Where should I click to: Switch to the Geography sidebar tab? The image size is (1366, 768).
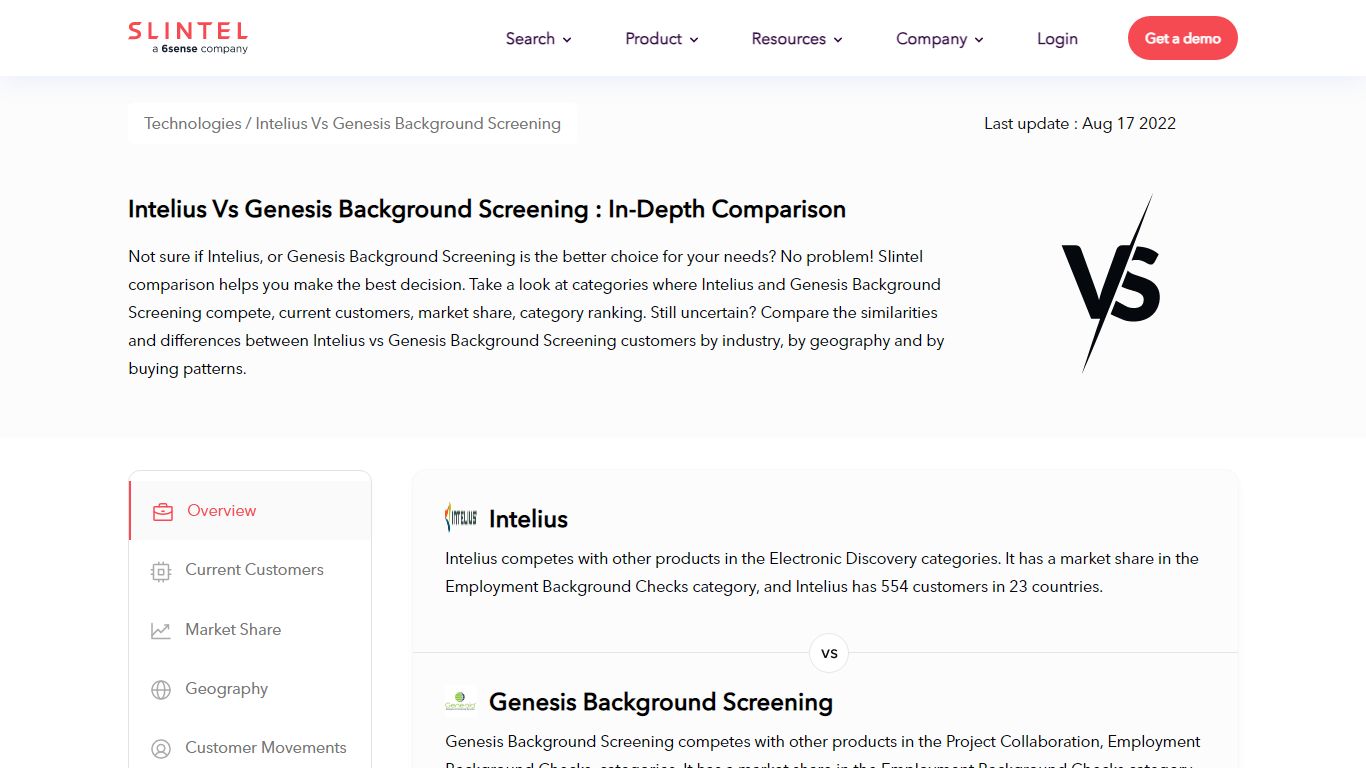pyautogui.click(x=250, y=689)
